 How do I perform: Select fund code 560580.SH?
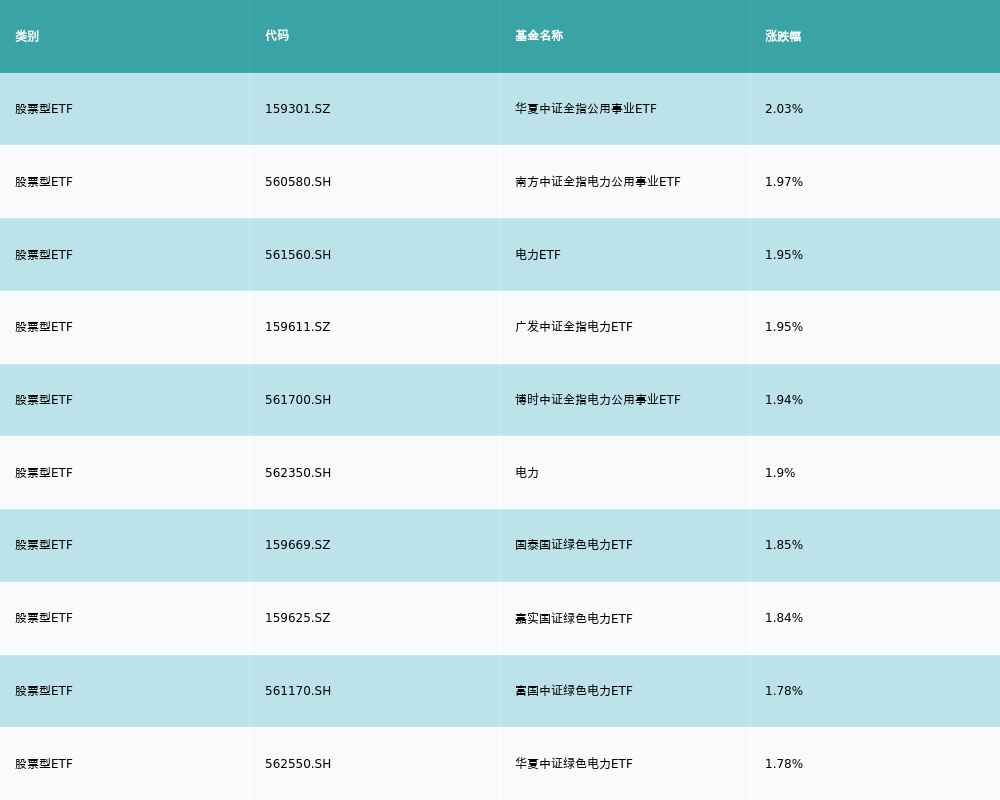(298, 182)
